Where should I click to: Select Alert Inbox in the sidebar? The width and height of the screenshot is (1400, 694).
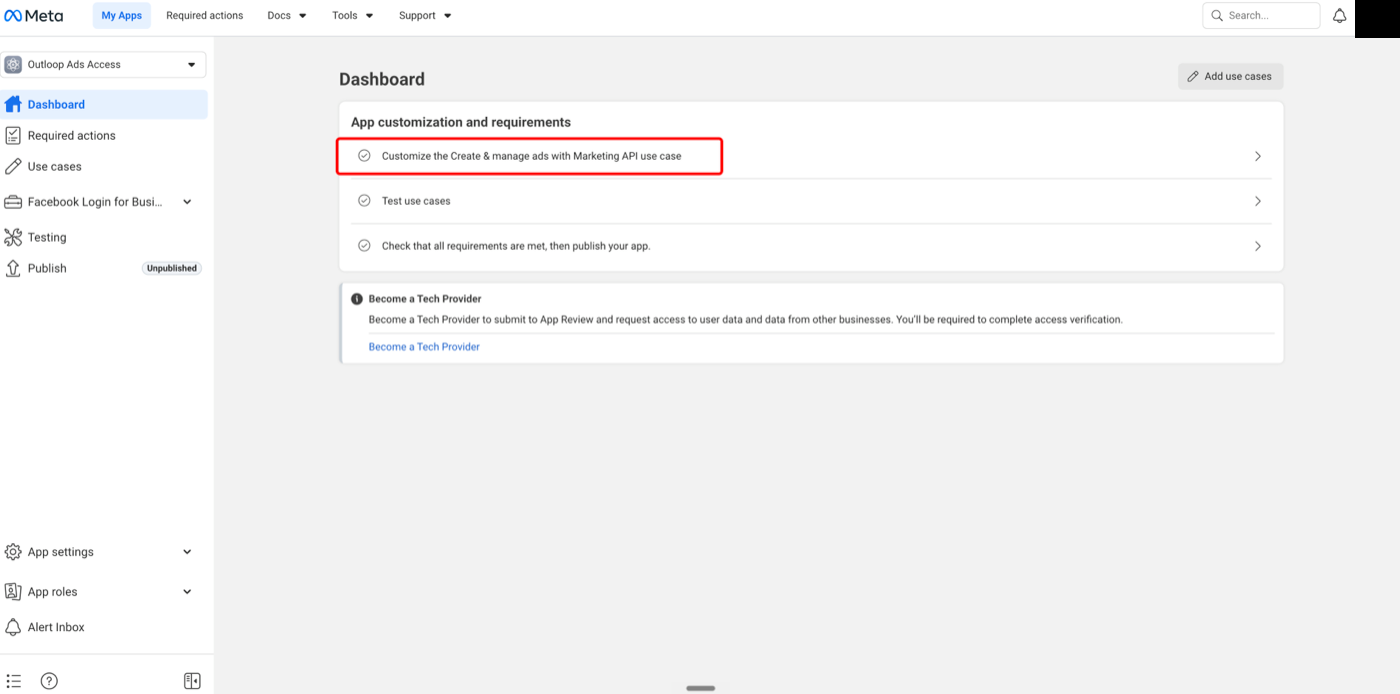(104, 627)
